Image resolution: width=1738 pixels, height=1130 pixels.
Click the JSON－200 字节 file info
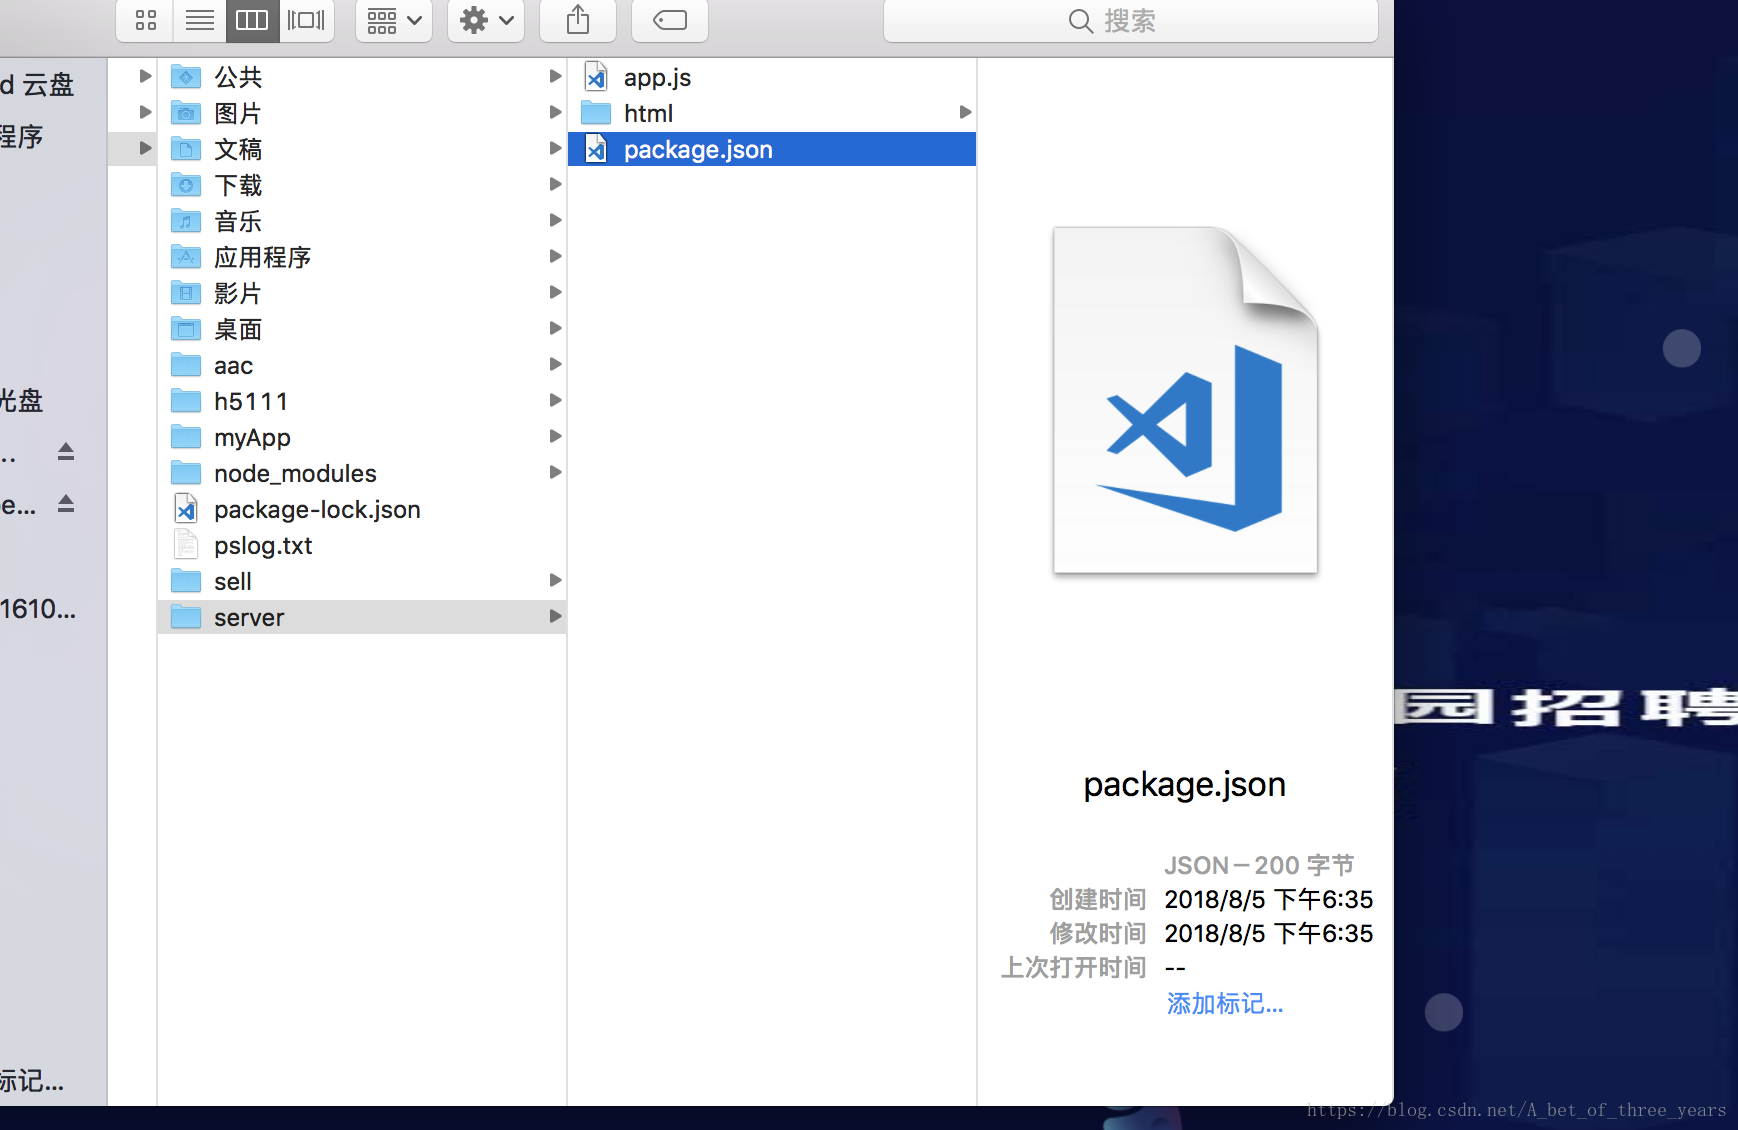coord(1259,865)
